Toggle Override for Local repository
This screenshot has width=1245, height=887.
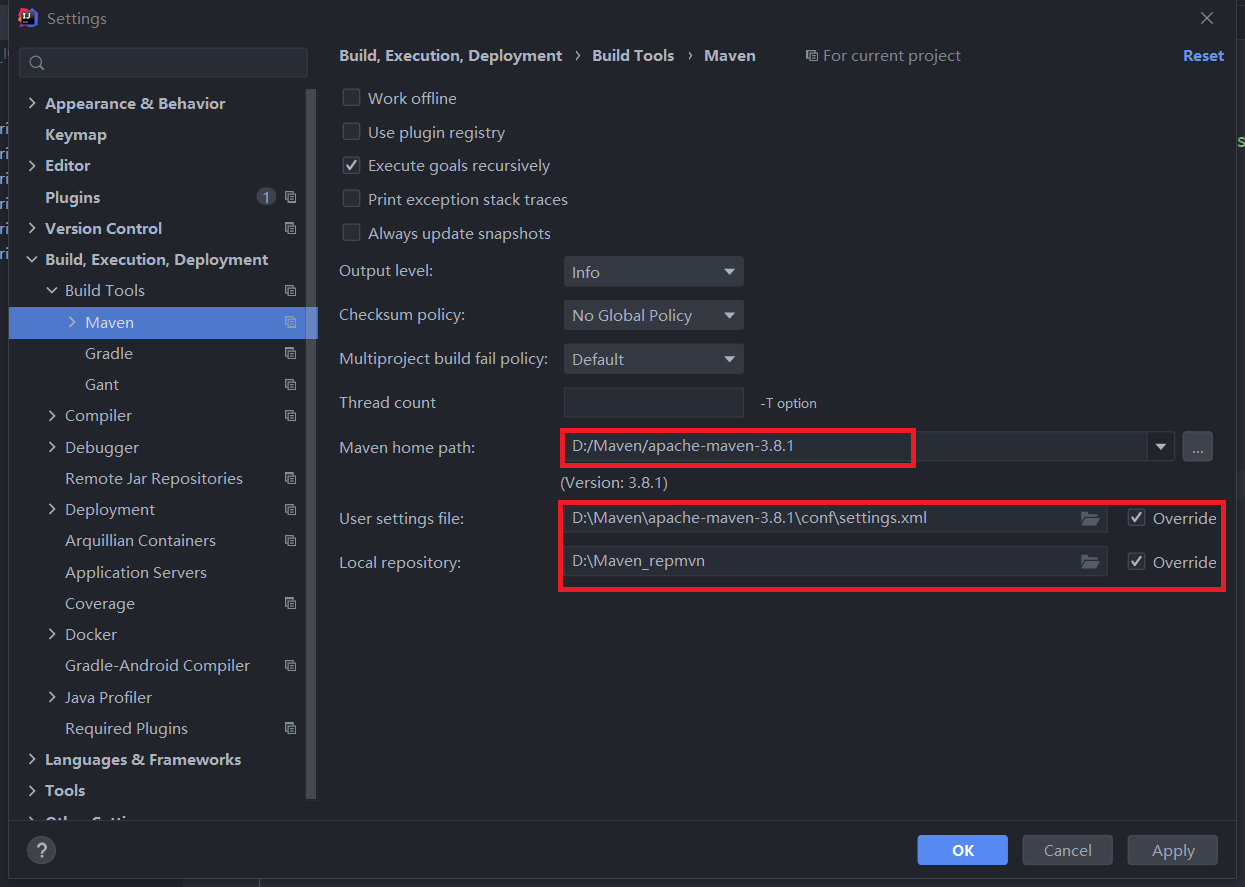(1136, 562)
